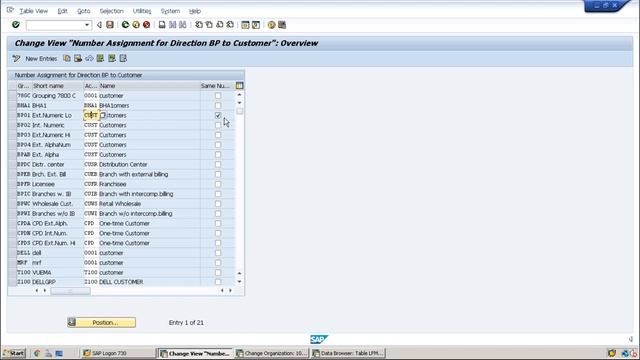Click text 'Branch with external billing'
The image size is (640, 360).
point(133,174)
